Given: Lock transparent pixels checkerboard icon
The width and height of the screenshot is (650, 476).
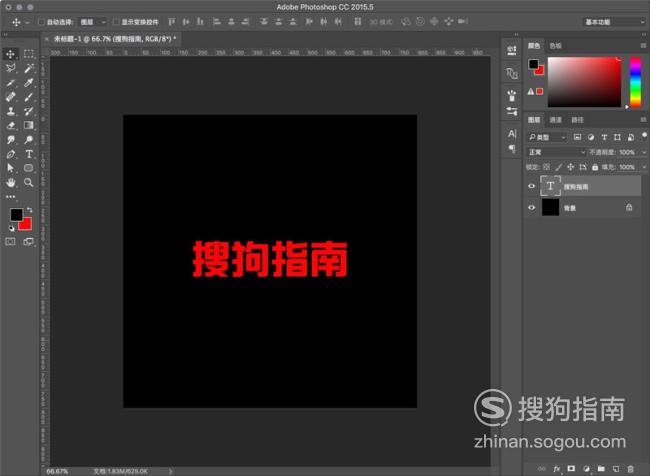Looking at the screenshot, I should point(546,167).
